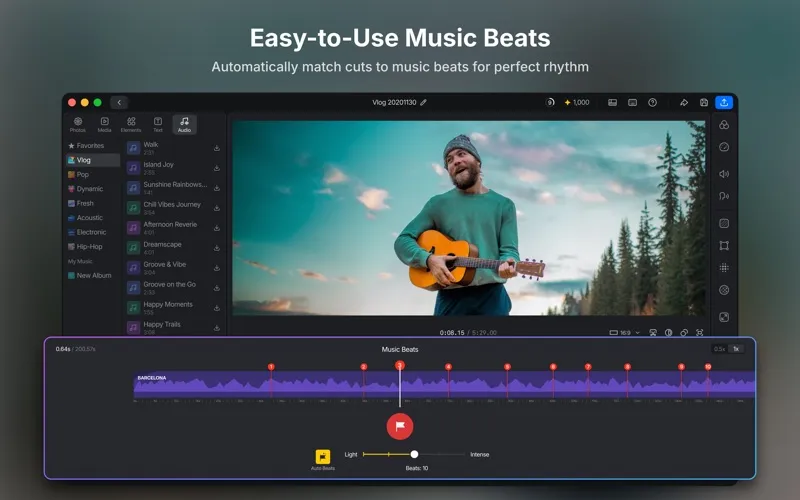Image resolution: width=800 pixels, height=500 pixels.
Task: Click the snapshot icon below preview
Action: tap(653, 333)
